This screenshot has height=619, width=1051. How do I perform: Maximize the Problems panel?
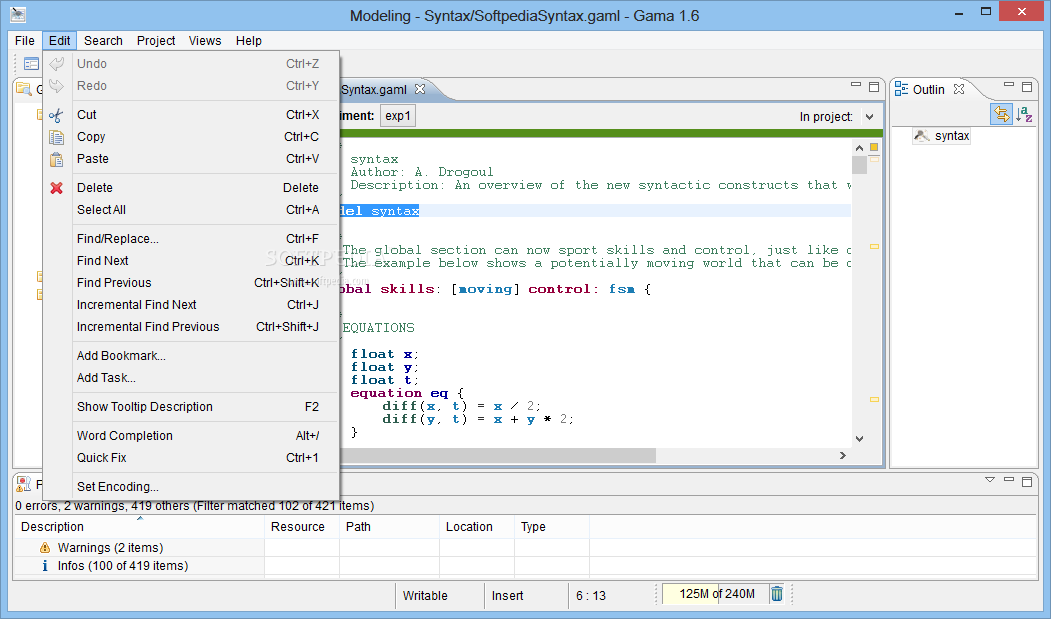(1027, 482)
